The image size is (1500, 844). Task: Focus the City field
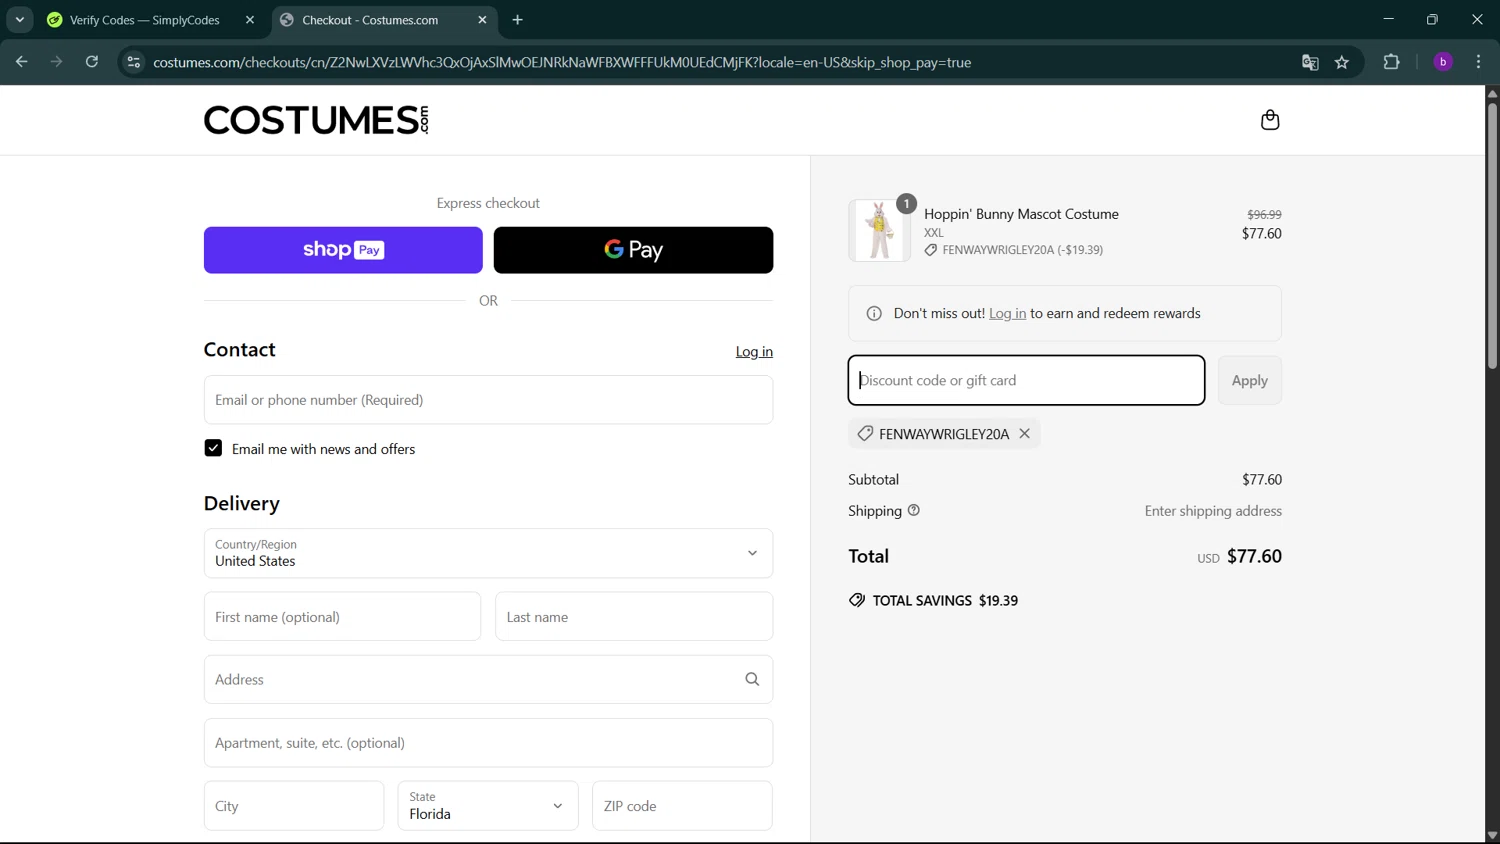(294, 806)
